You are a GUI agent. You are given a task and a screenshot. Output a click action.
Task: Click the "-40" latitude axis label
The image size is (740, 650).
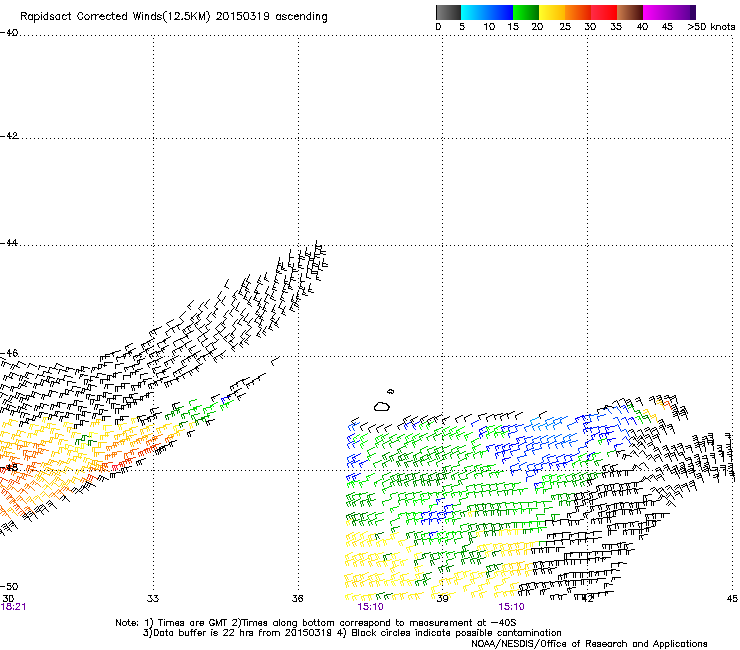[9, 33]
